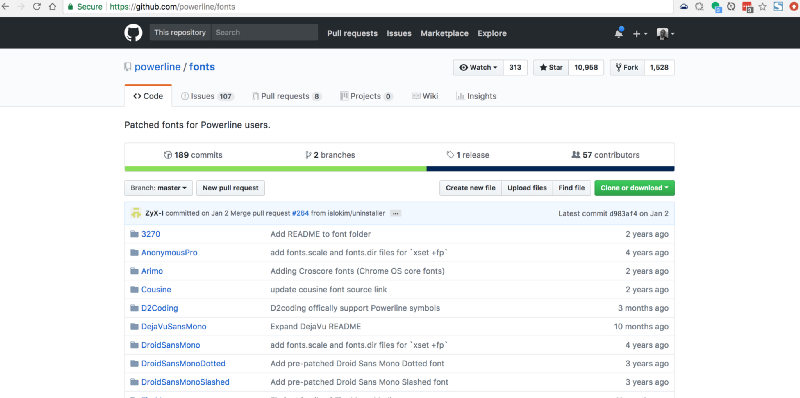
Task: Click the green language bar segment
Action: (276, 168)
